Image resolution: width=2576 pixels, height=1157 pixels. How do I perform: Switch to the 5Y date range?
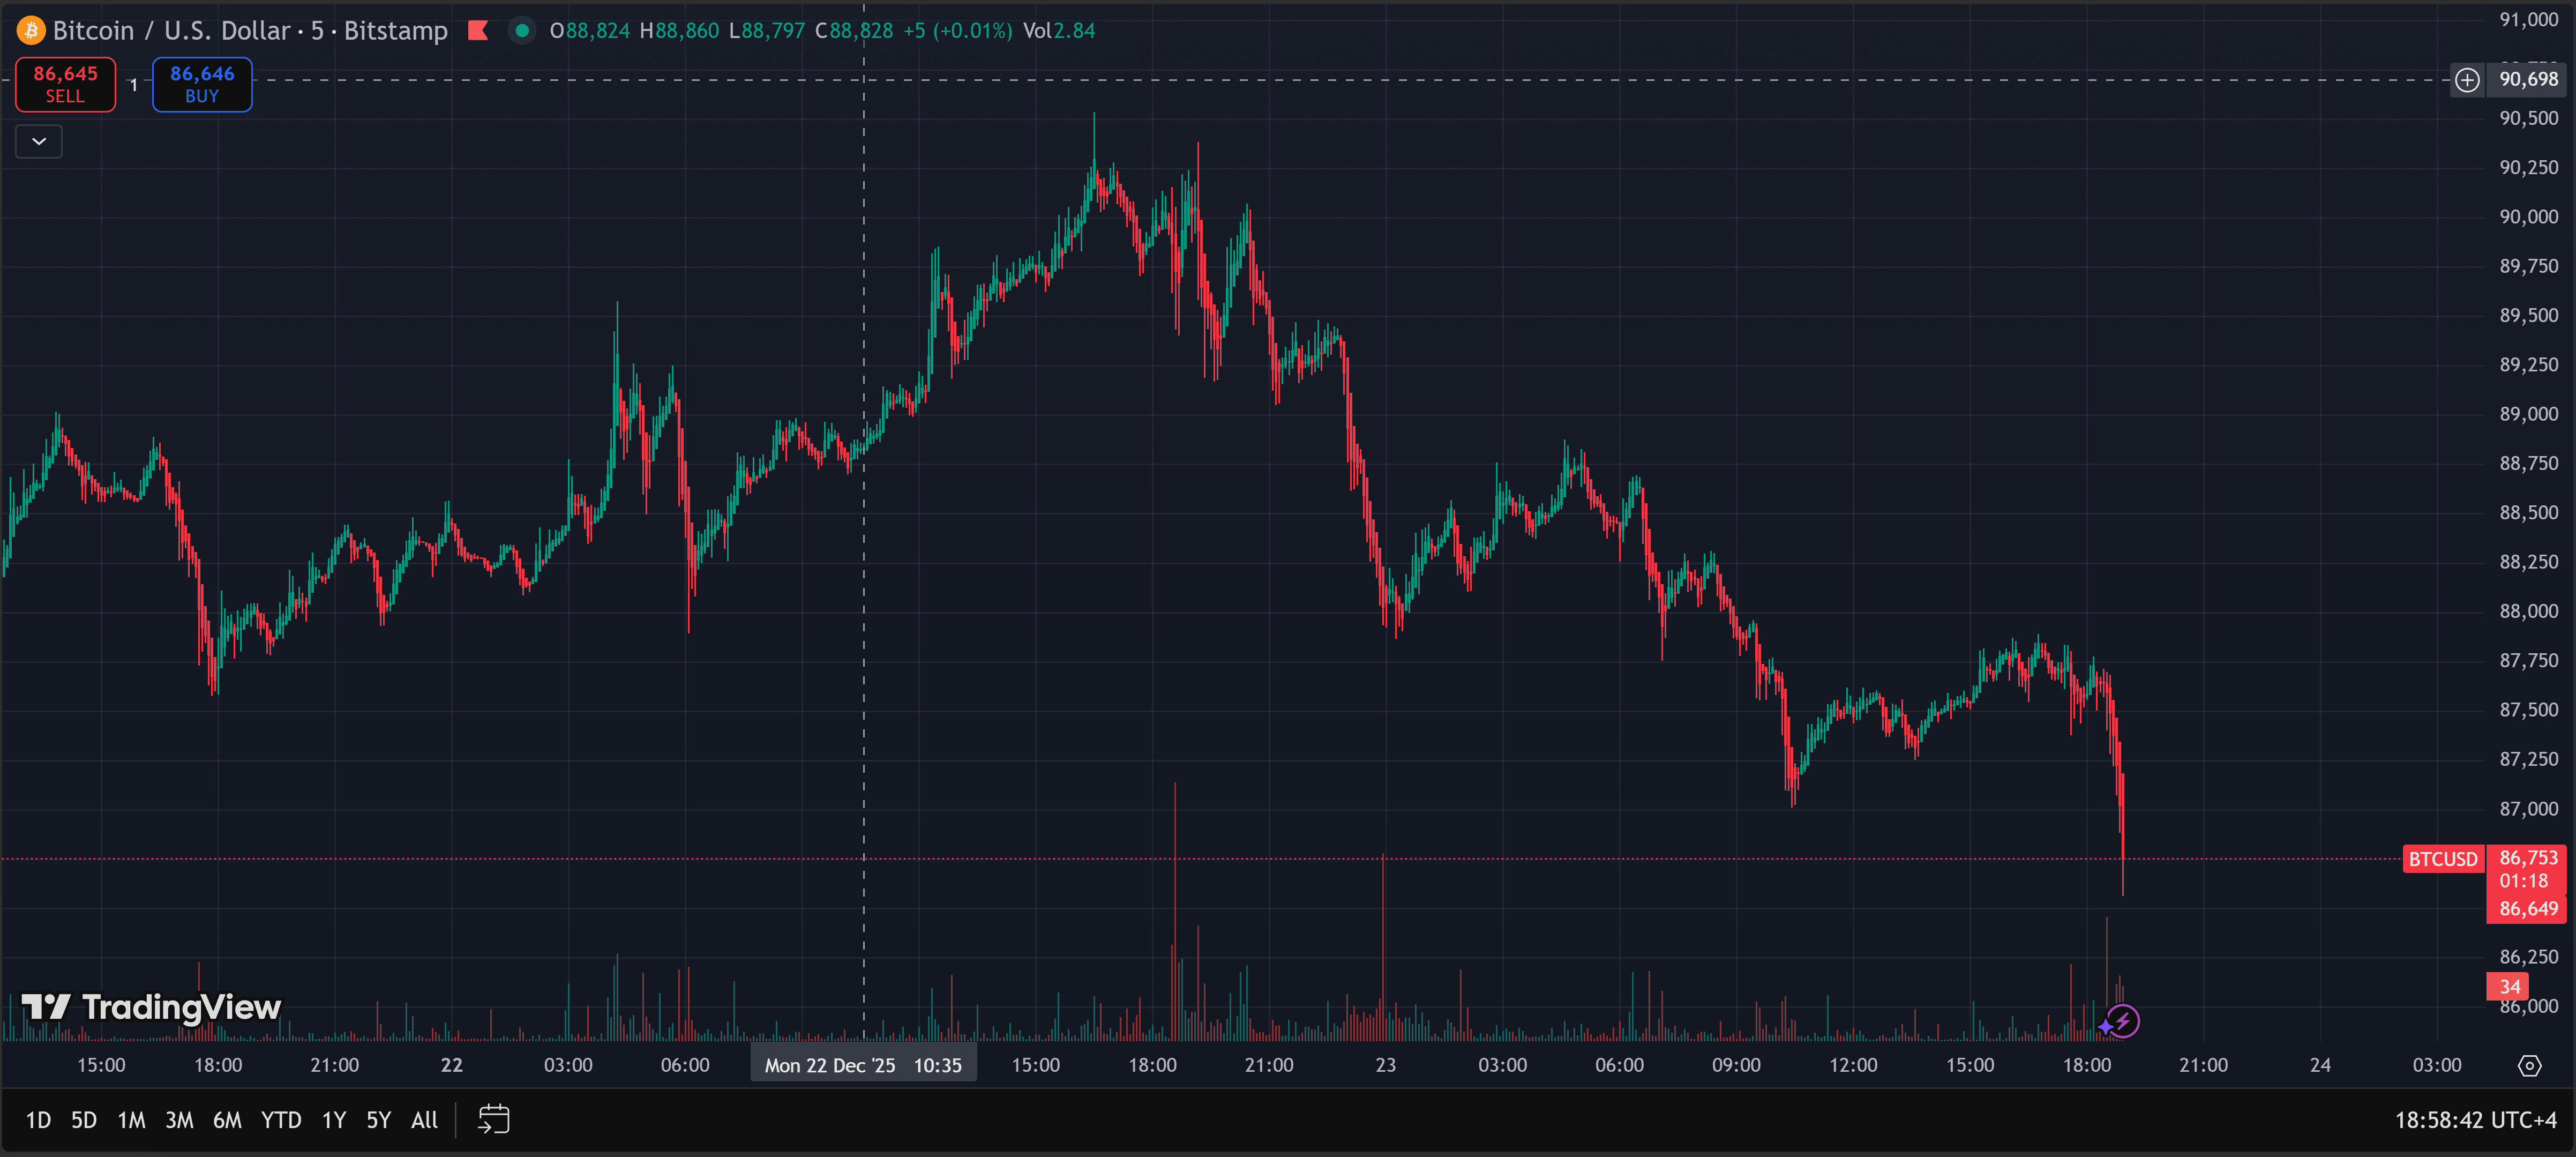(x=378, y=1120)
